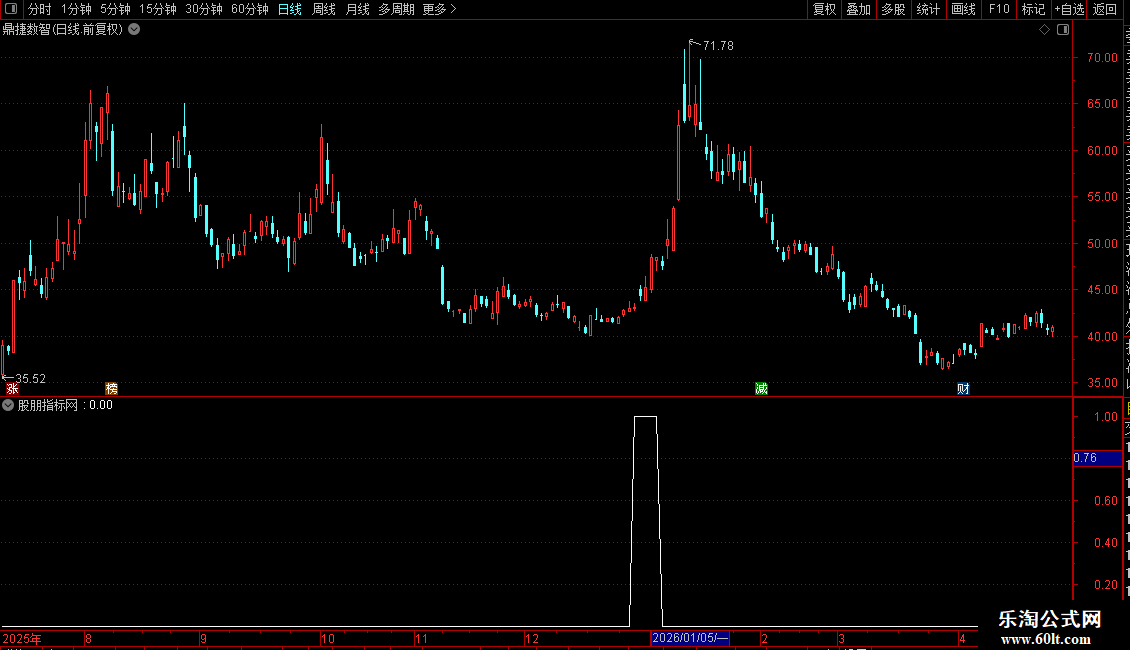Select the 月线 monthly period tab
The height and width of the screenshot is (650, 1130).
(x=357, y=9)
